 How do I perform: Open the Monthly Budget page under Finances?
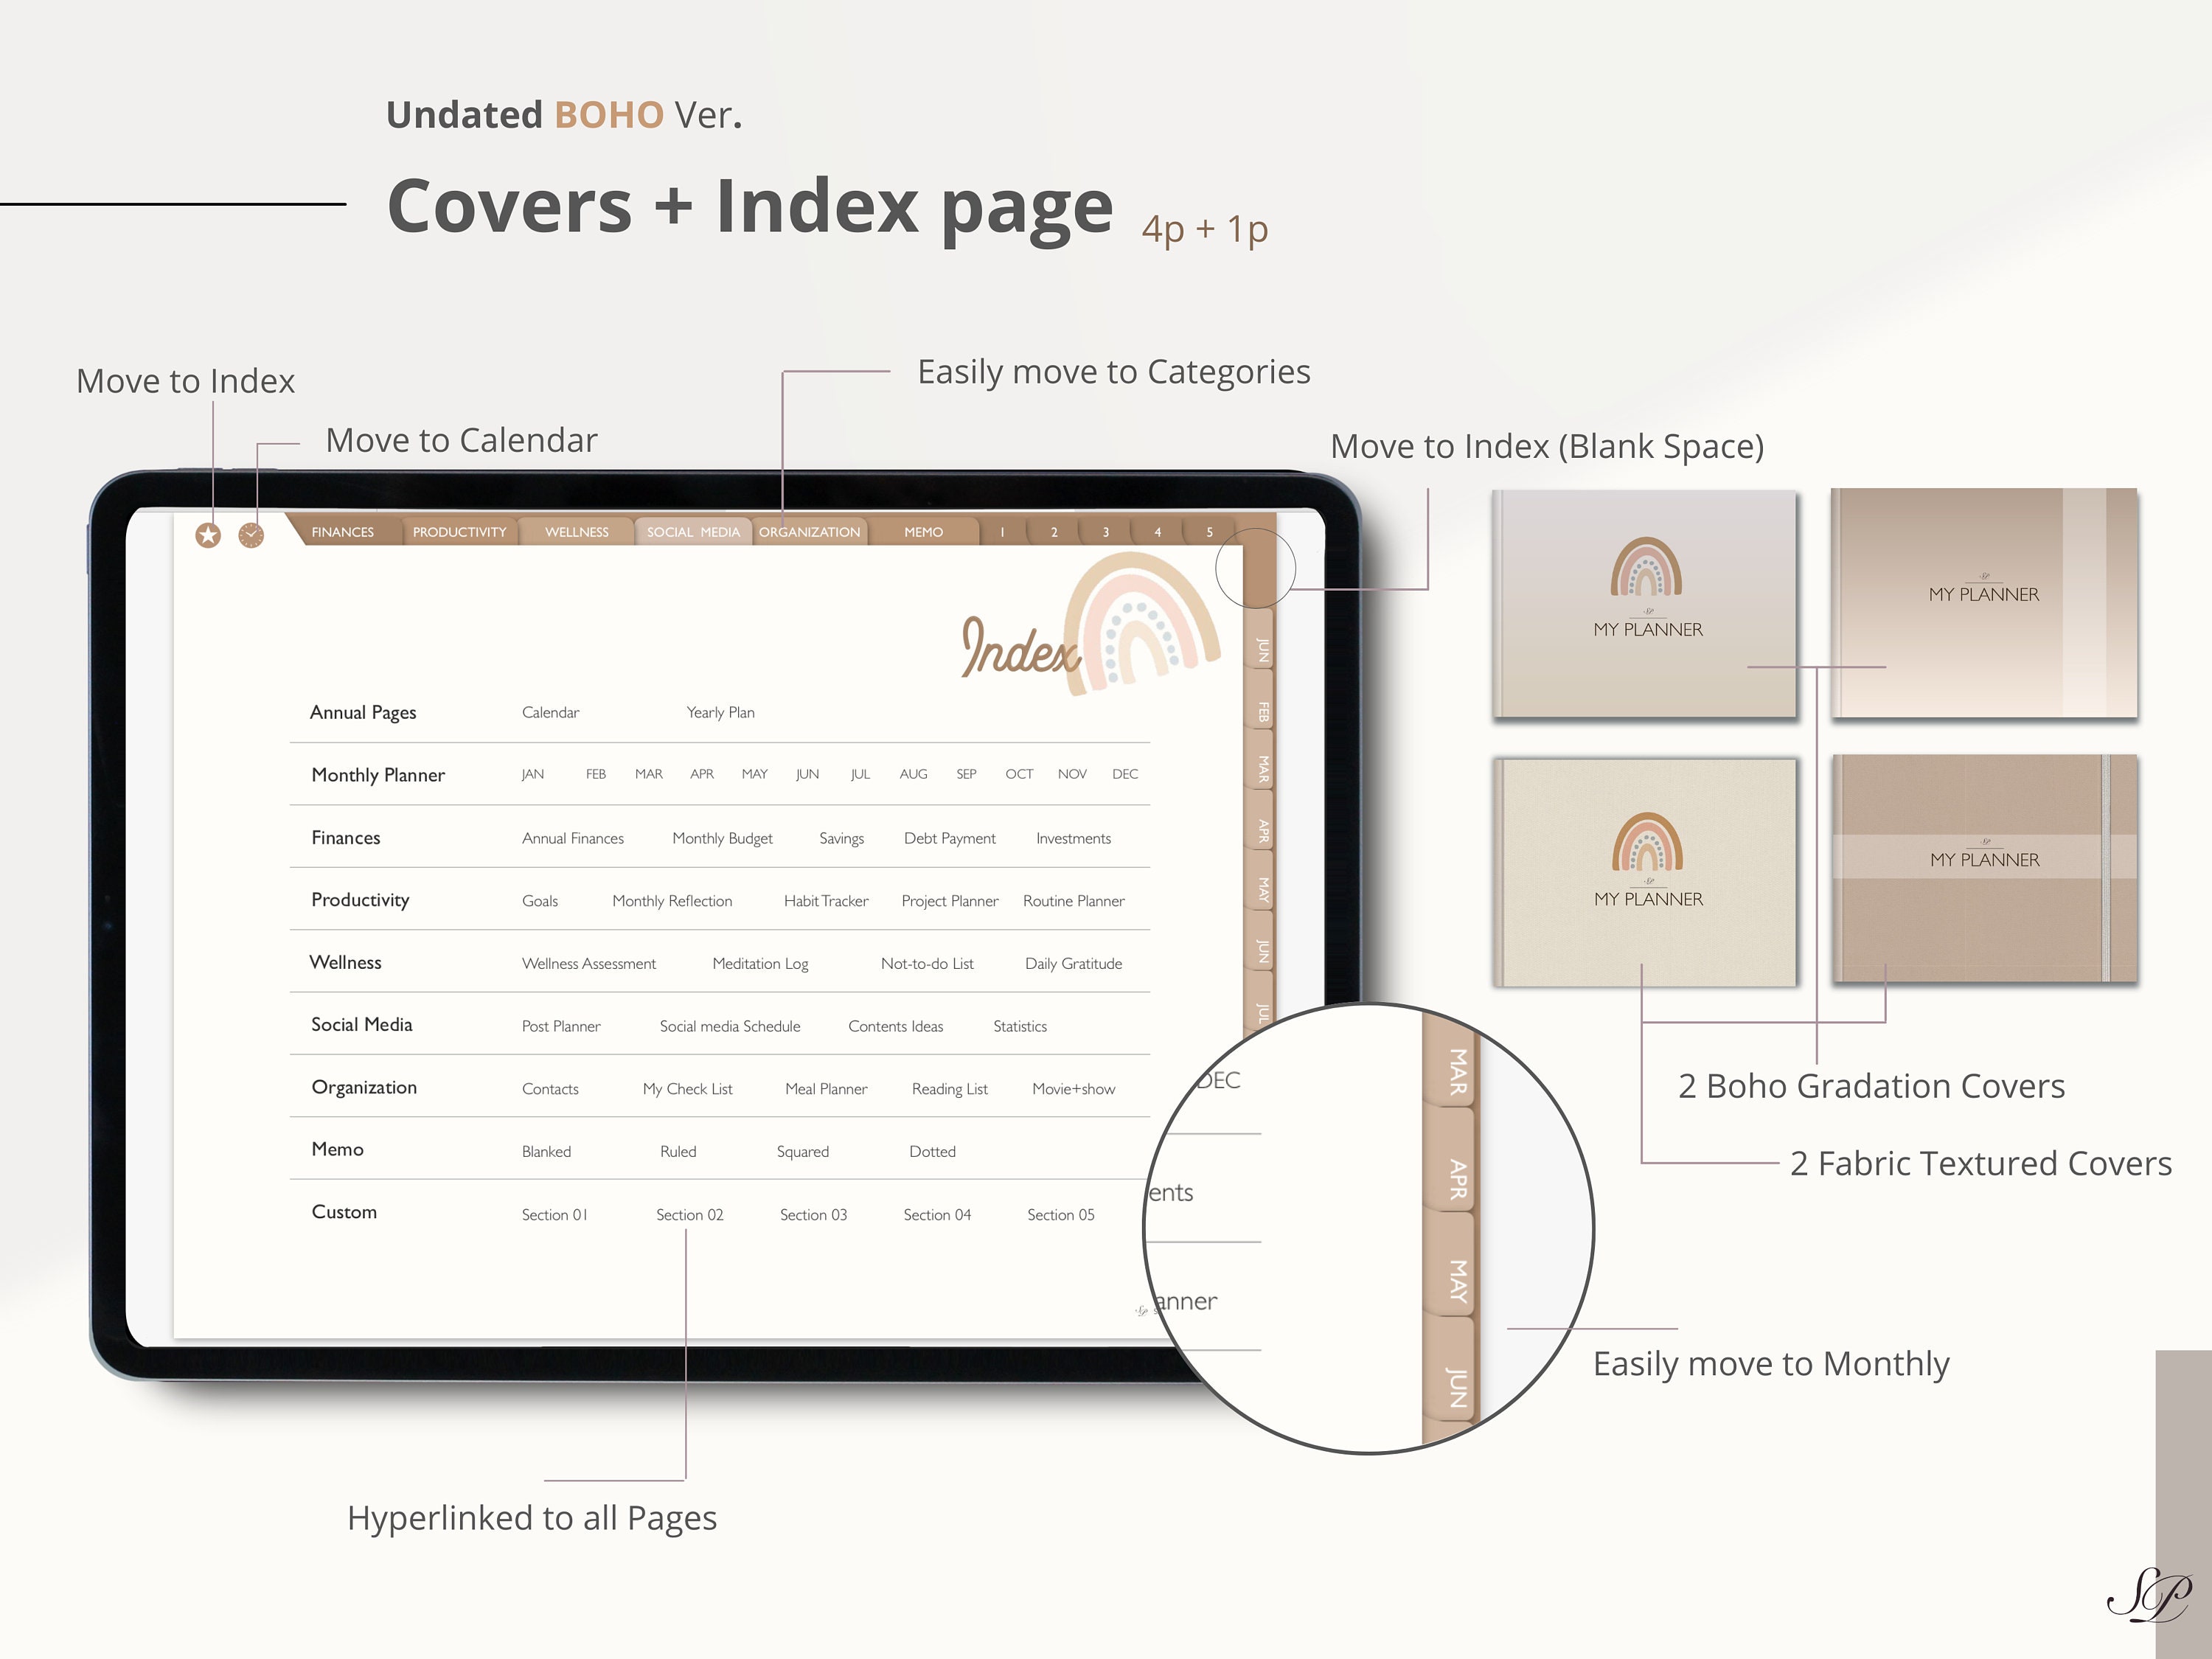[x=722, y=838]
